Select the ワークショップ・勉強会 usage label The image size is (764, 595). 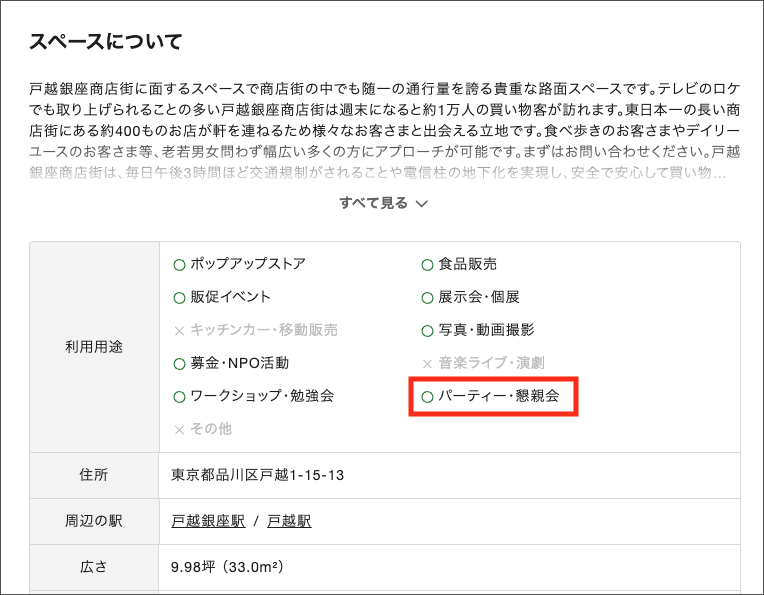click(262, 396)
